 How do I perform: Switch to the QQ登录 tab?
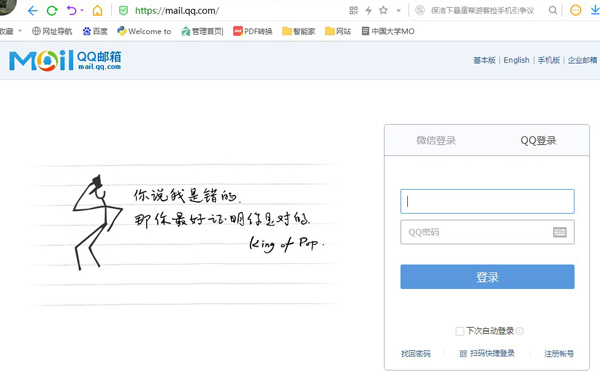click(x=538, y=140)
